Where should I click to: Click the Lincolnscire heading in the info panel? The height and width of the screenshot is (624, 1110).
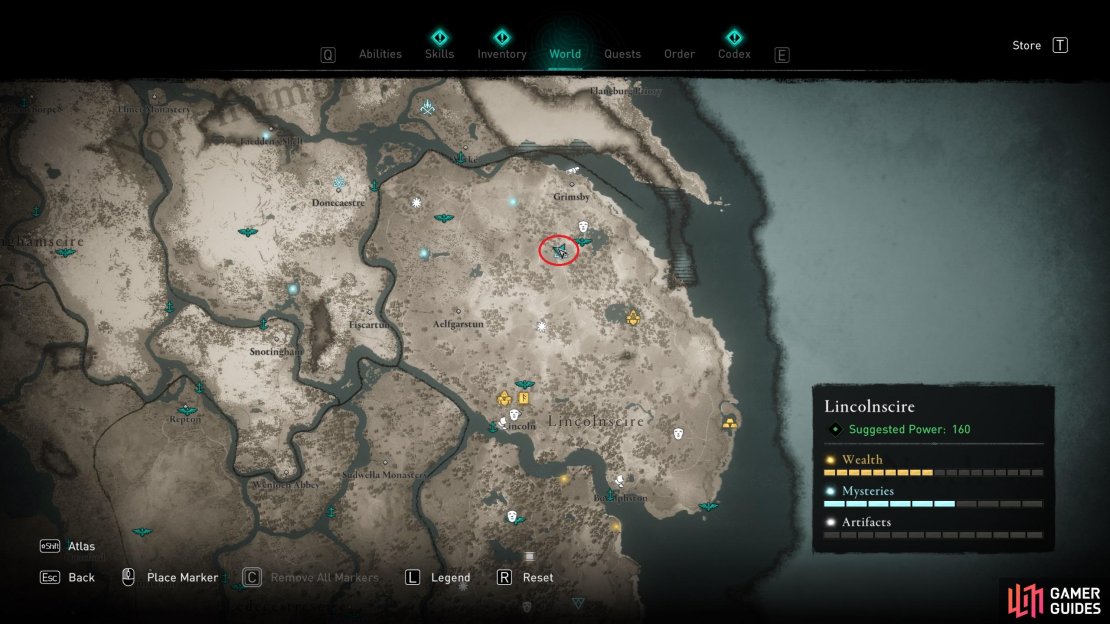(869, 406)
